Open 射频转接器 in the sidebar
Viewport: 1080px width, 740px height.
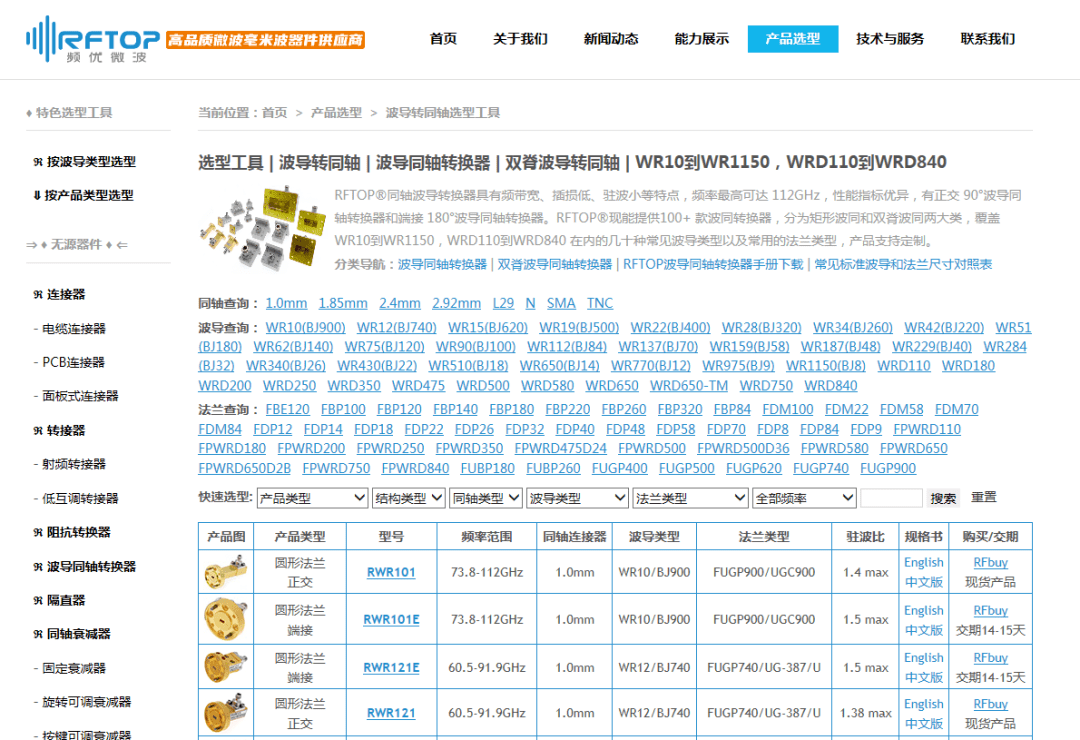pyautogui.click(x=74, y=464)
